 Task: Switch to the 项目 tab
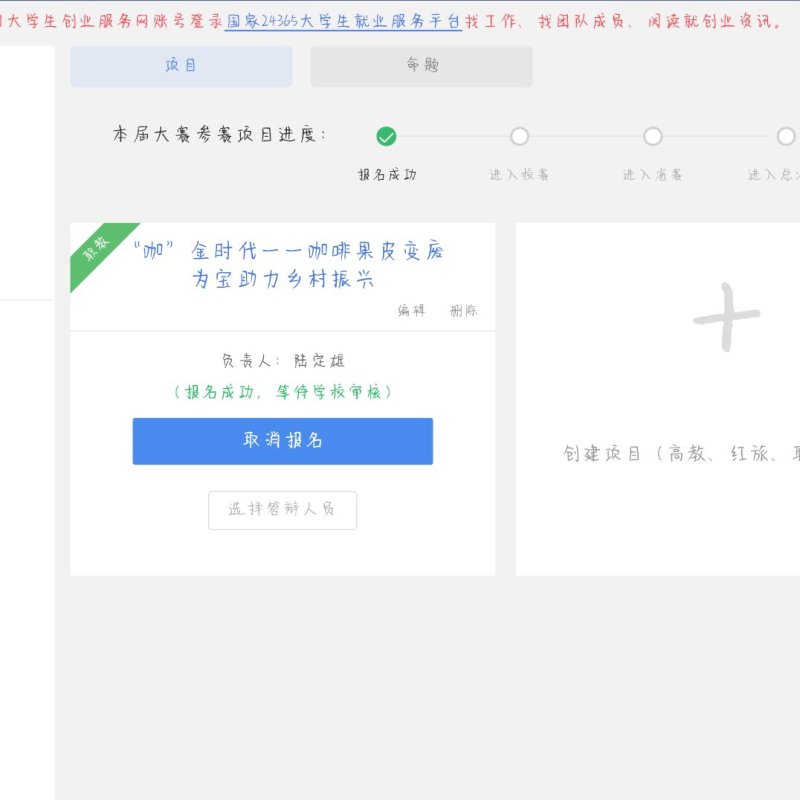(x=181, y=66)
